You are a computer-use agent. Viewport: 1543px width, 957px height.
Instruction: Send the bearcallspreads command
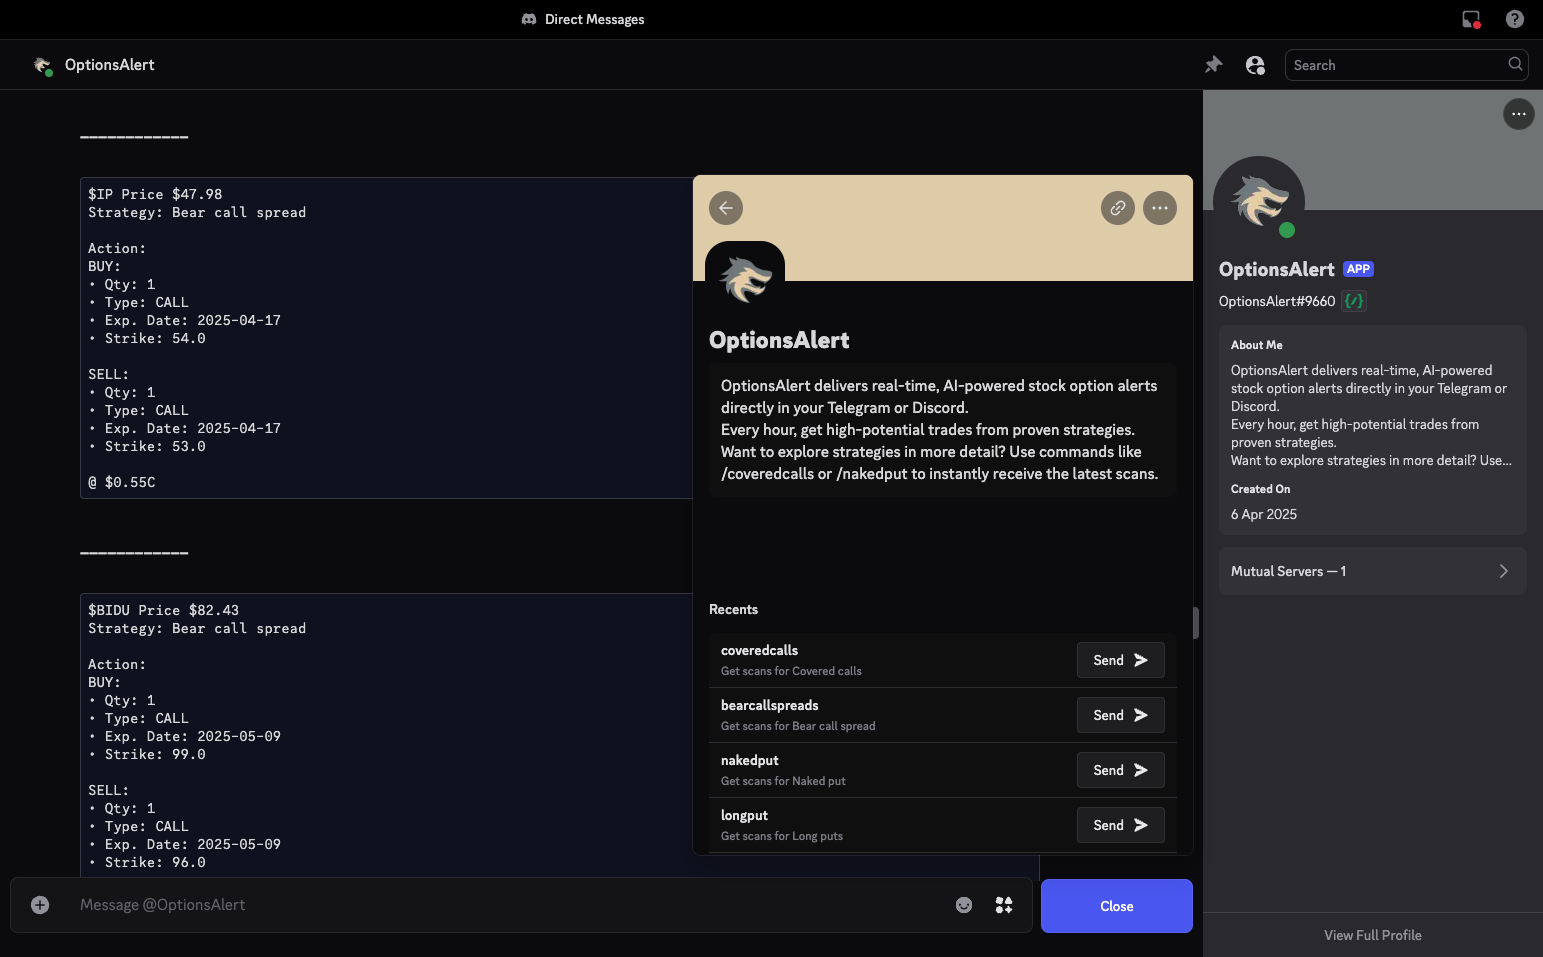(1120, 715)
